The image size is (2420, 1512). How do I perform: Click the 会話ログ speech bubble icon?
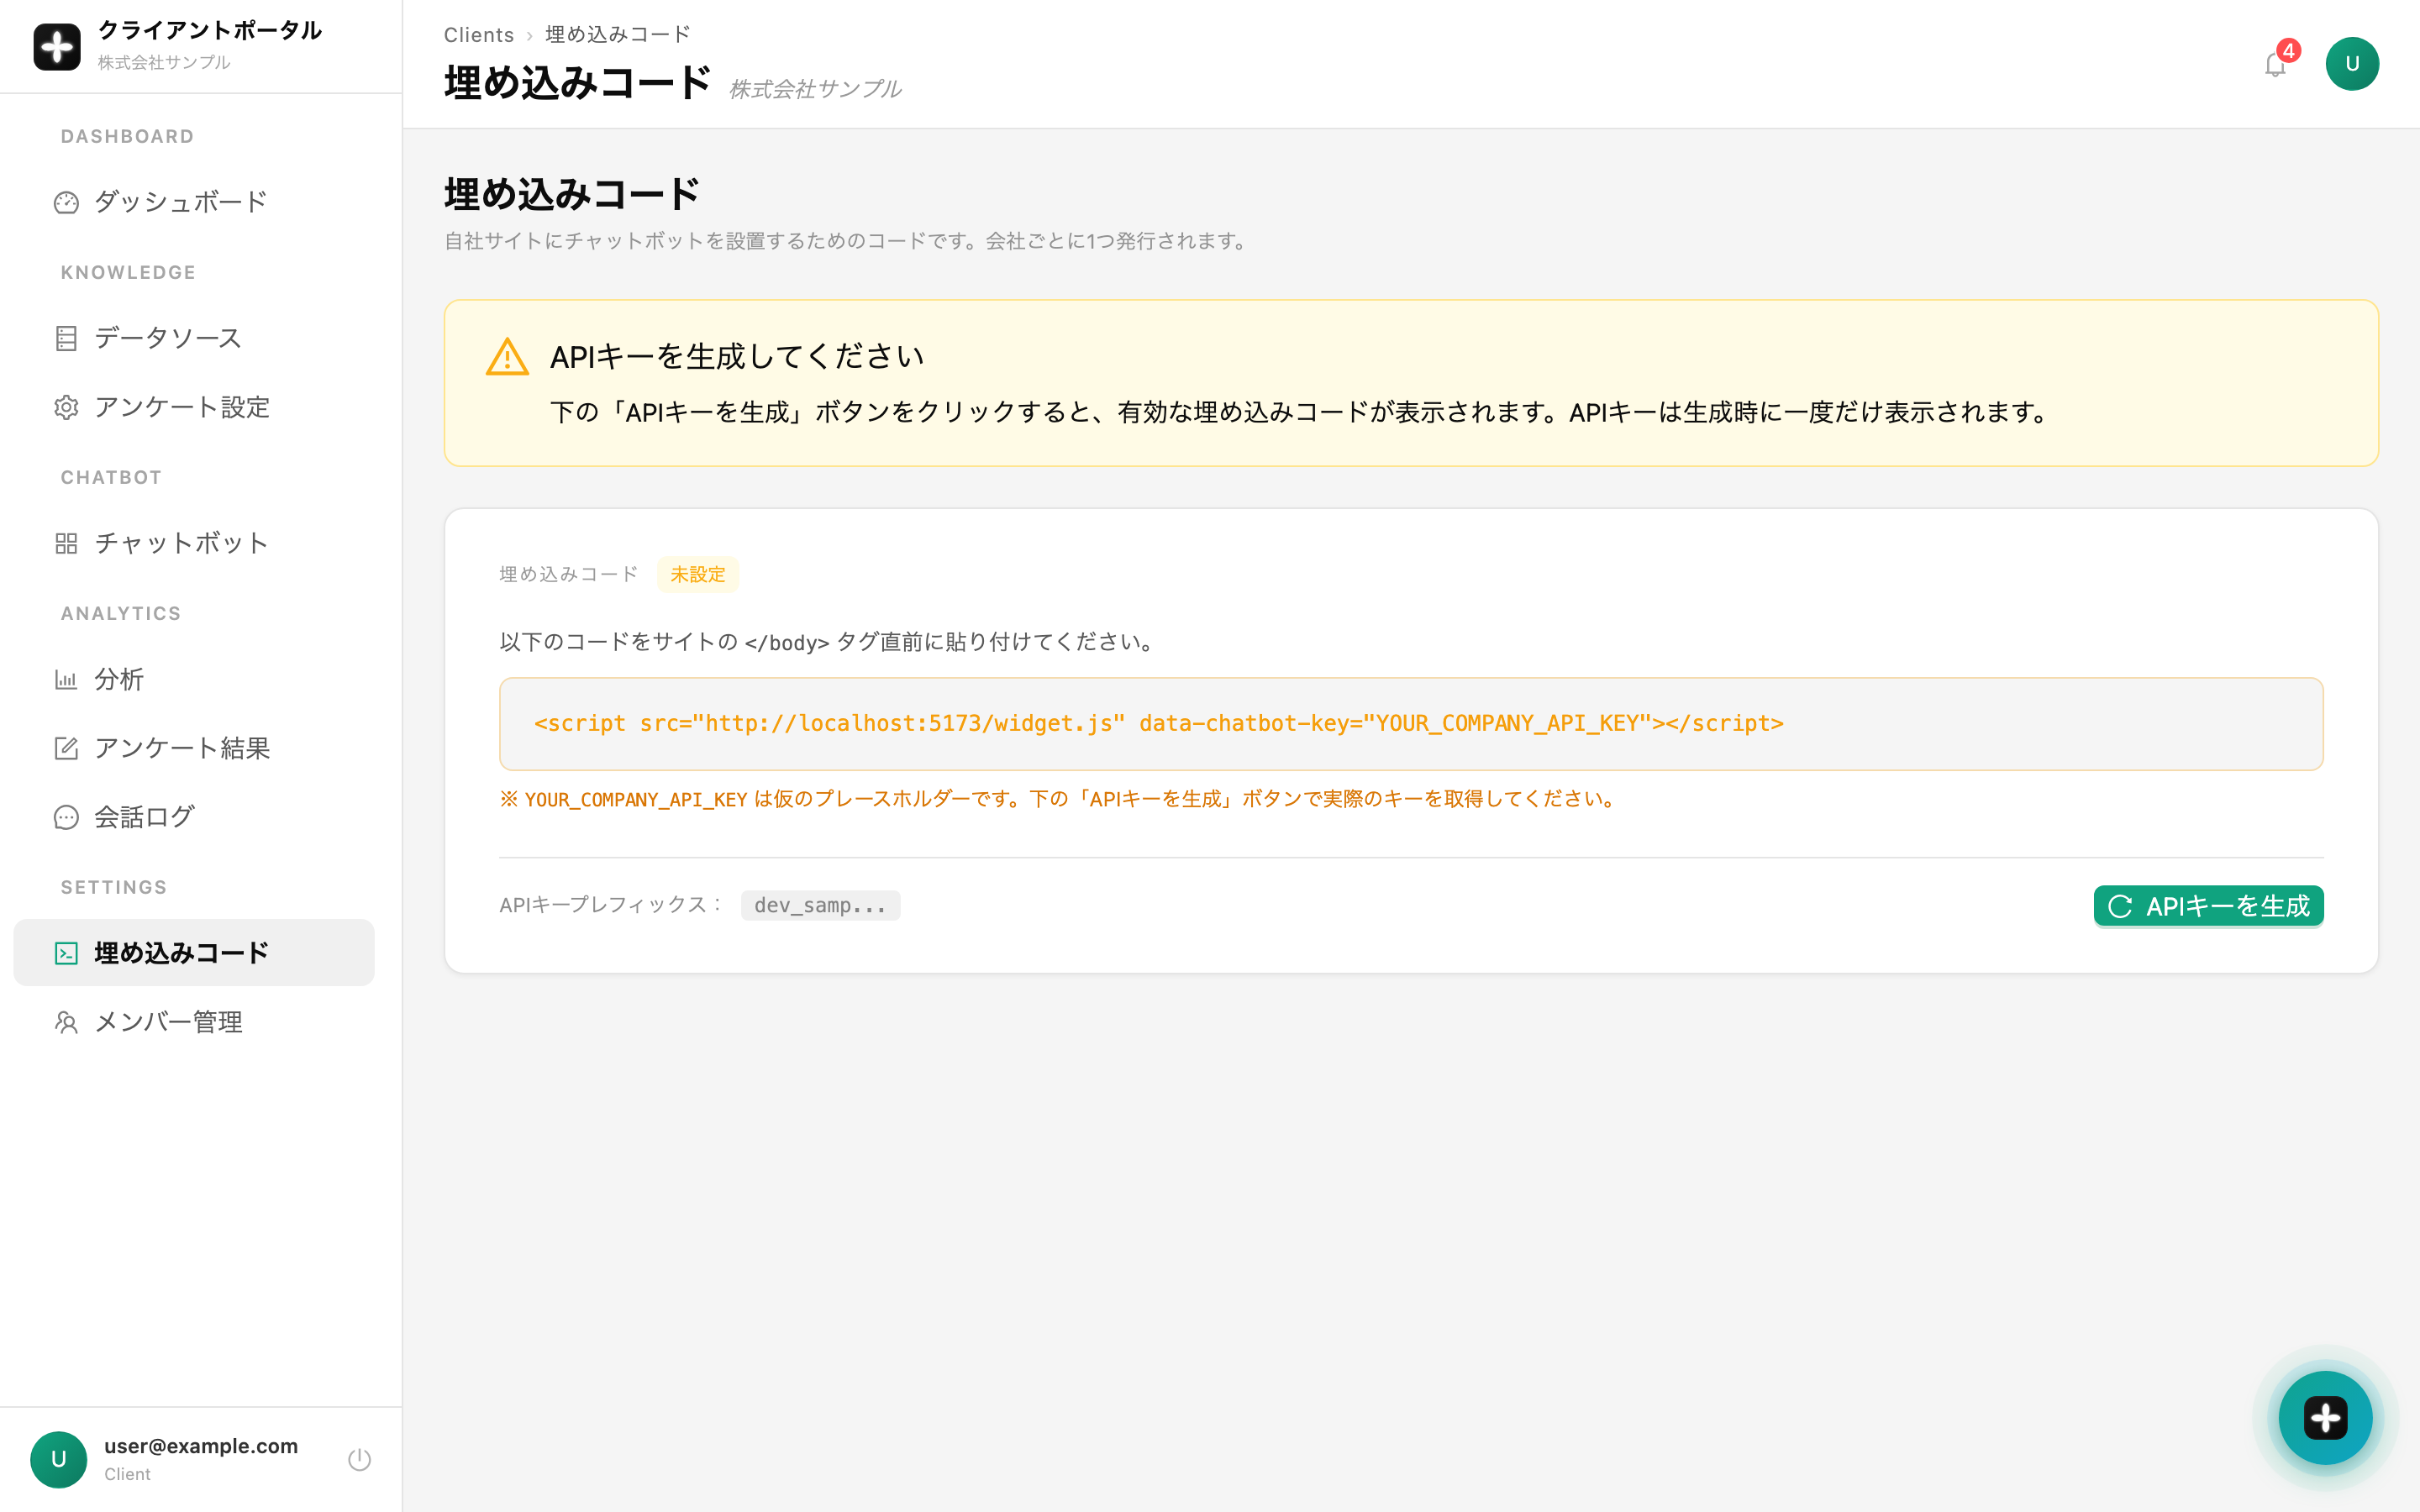[x=66, y=817]
